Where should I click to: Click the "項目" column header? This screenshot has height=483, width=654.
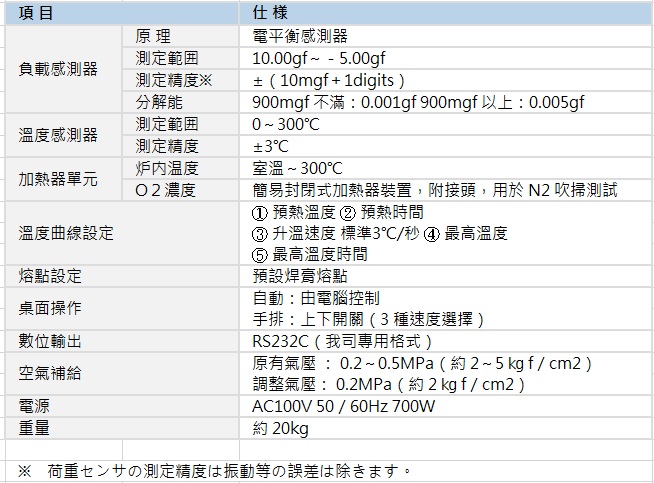37,13
